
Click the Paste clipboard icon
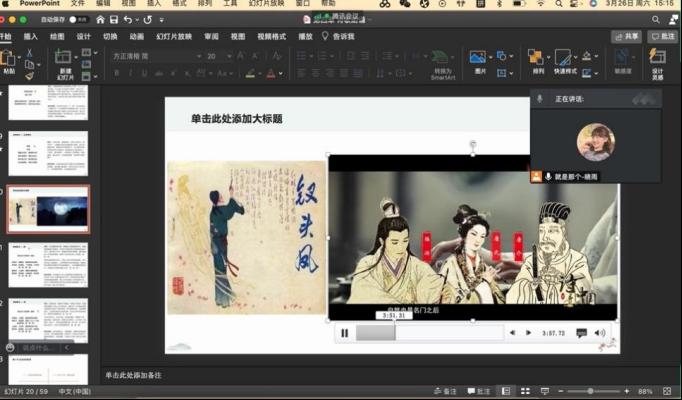8,58
